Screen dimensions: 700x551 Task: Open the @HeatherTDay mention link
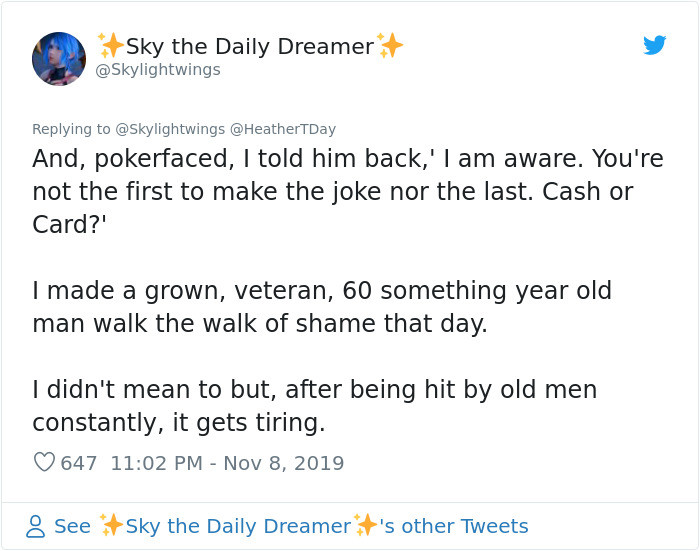tap(283, 129)
